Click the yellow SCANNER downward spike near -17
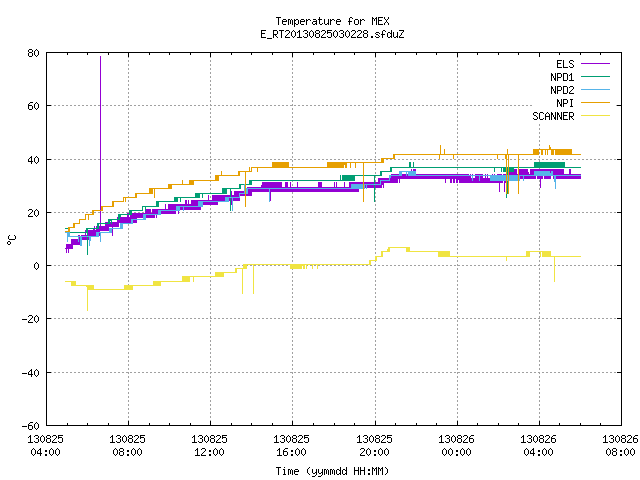Viewport: 640px width, 480px height. 87,300
